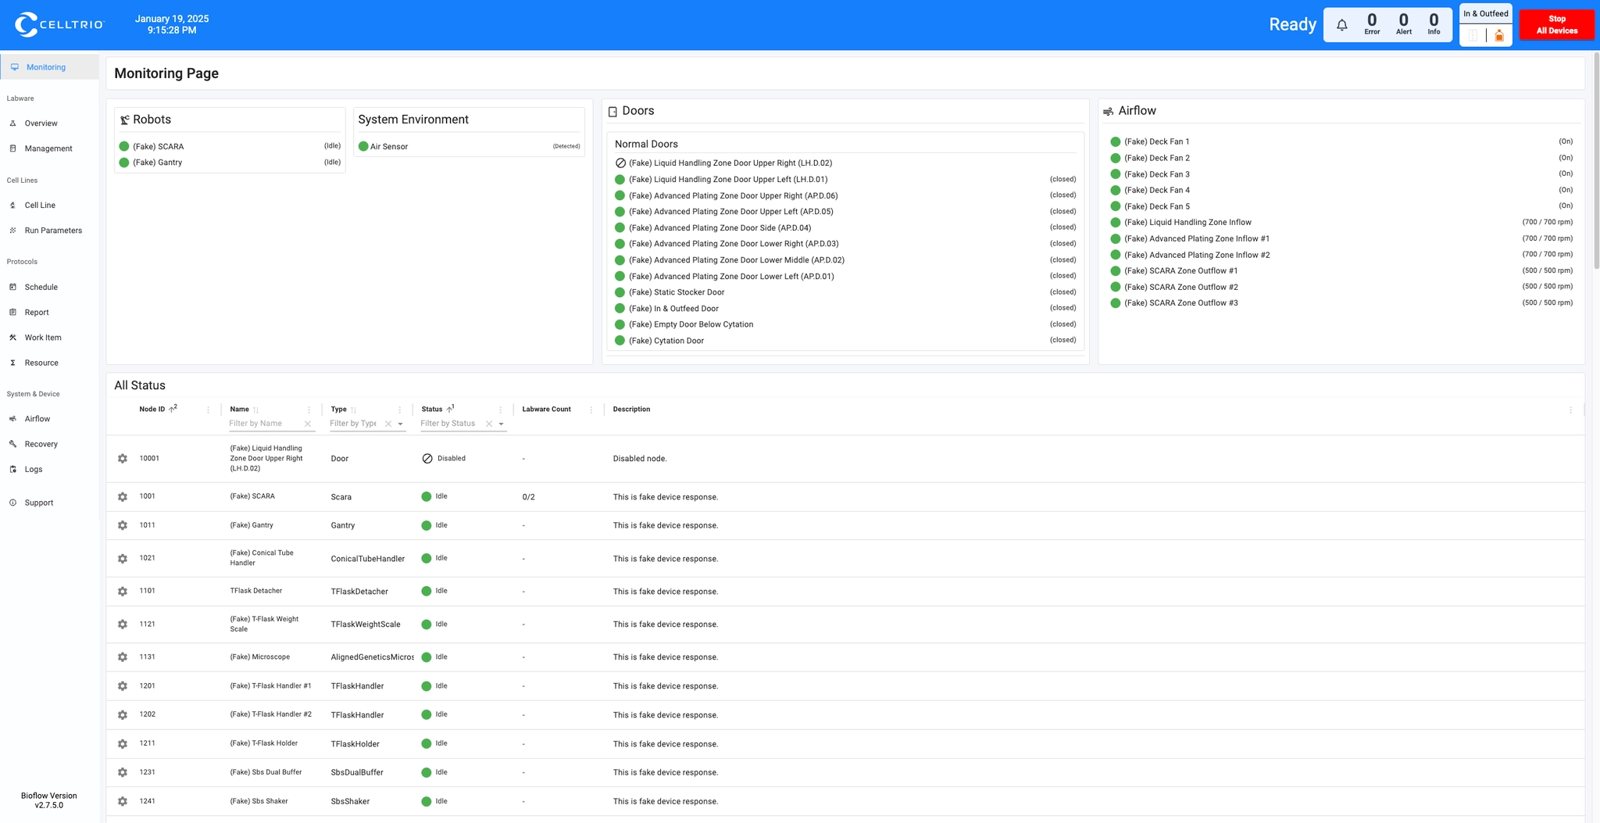Click the faint door icon under In & Outfeed
This screenshot has width=1600, height=823.
point(1473,35)
